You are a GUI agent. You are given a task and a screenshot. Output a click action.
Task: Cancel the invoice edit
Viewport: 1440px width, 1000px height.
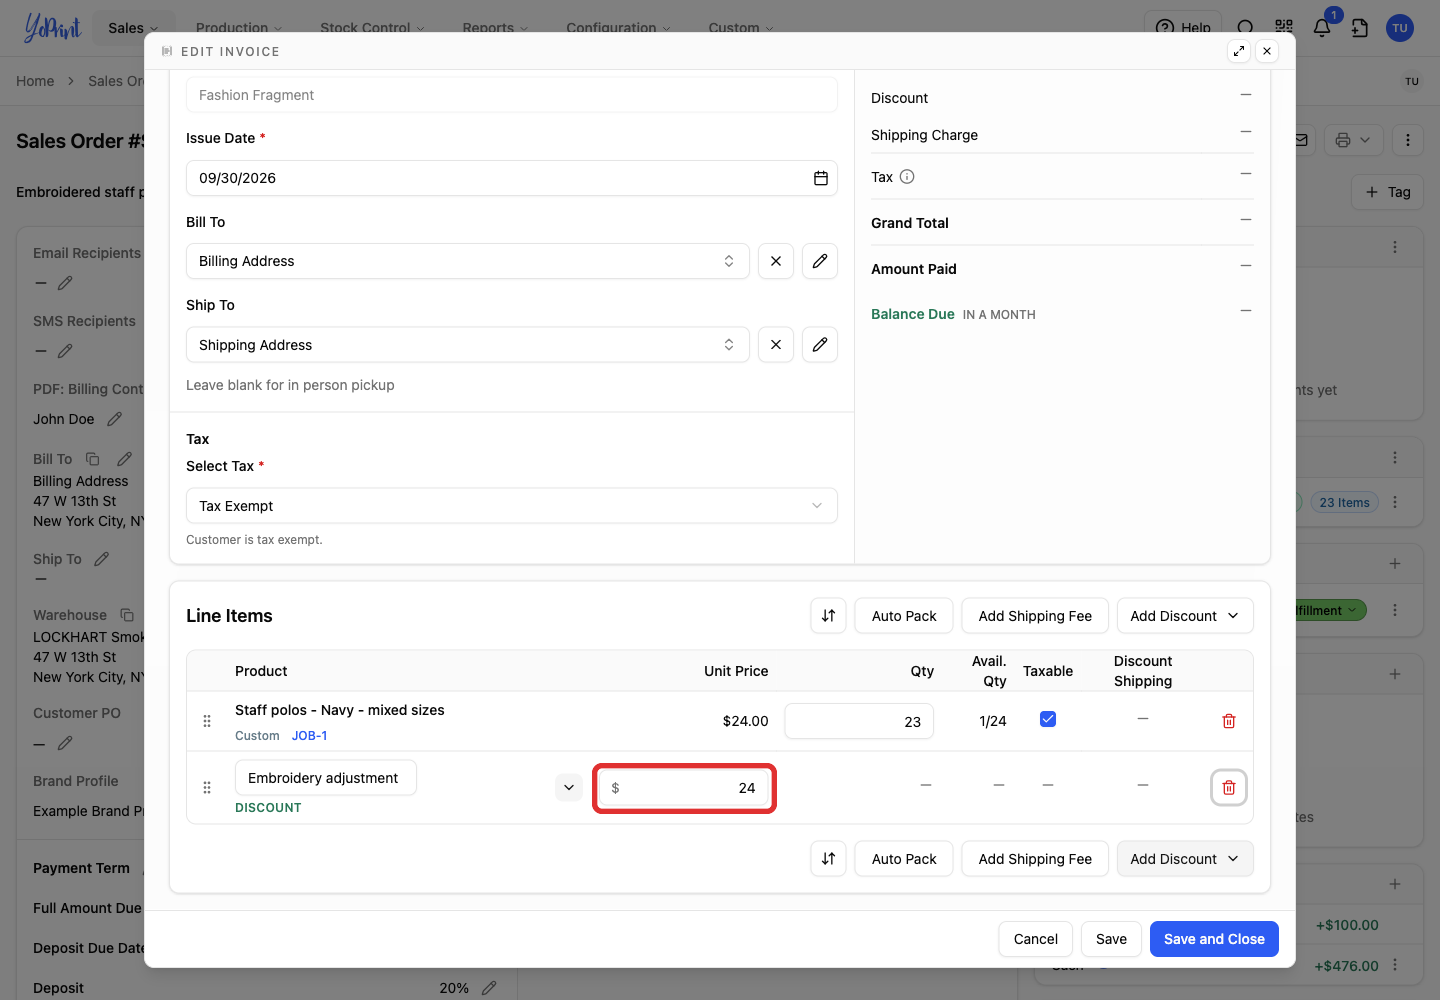pos(1035,939)
